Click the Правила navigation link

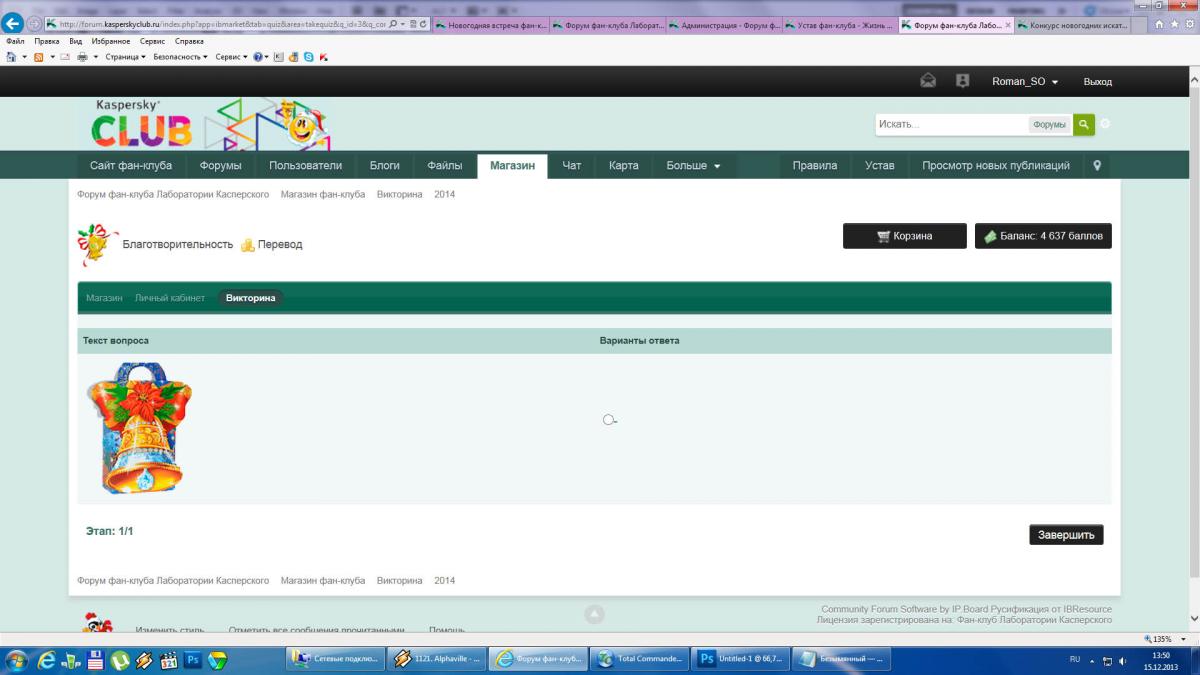[815, 166]
